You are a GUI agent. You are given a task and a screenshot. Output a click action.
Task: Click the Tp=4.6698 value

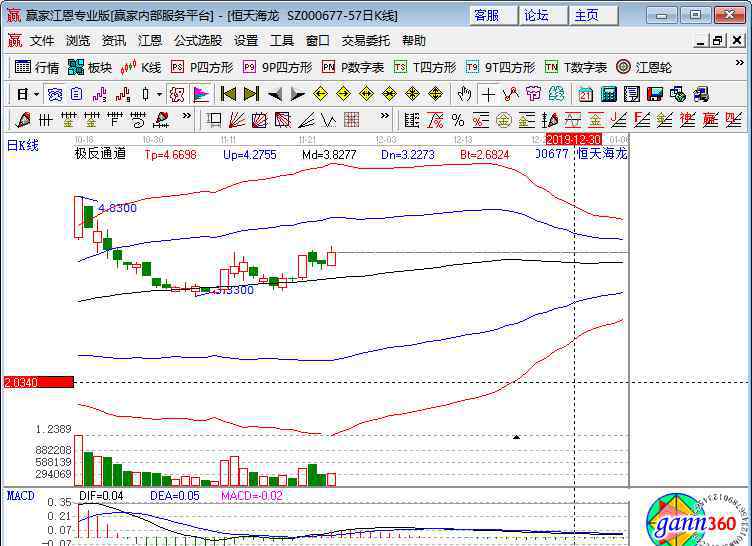pos(171,154)
